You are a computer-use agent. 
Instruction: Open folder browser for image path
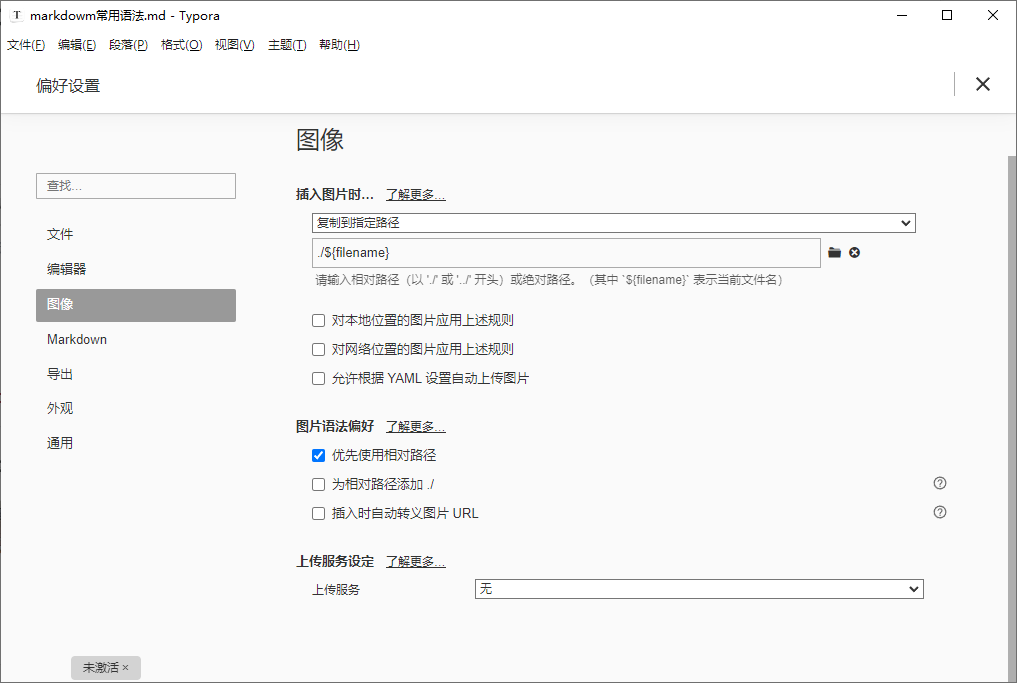(834, 253)
